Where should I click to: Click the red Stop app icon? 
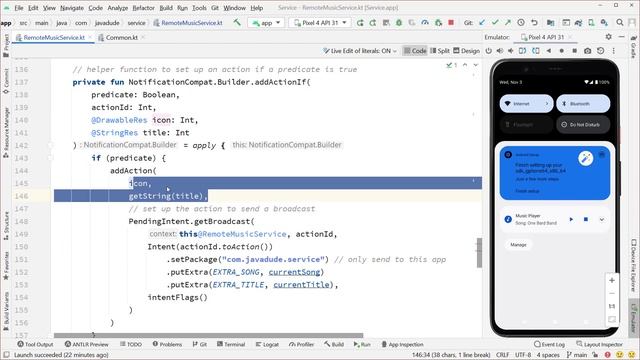[x=451, y=23]
